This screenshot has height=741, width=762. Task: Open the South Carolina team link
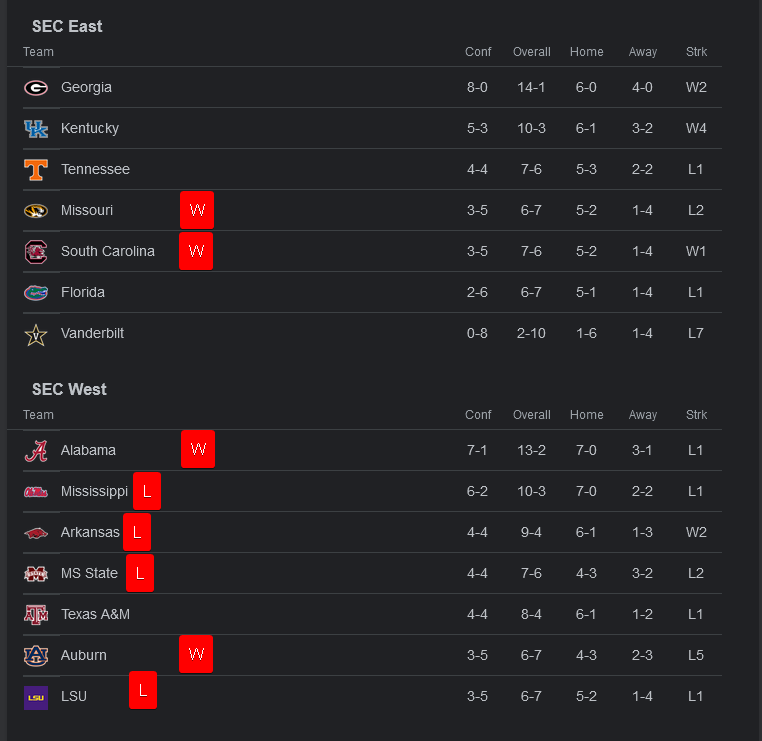[x=107, y=251]
